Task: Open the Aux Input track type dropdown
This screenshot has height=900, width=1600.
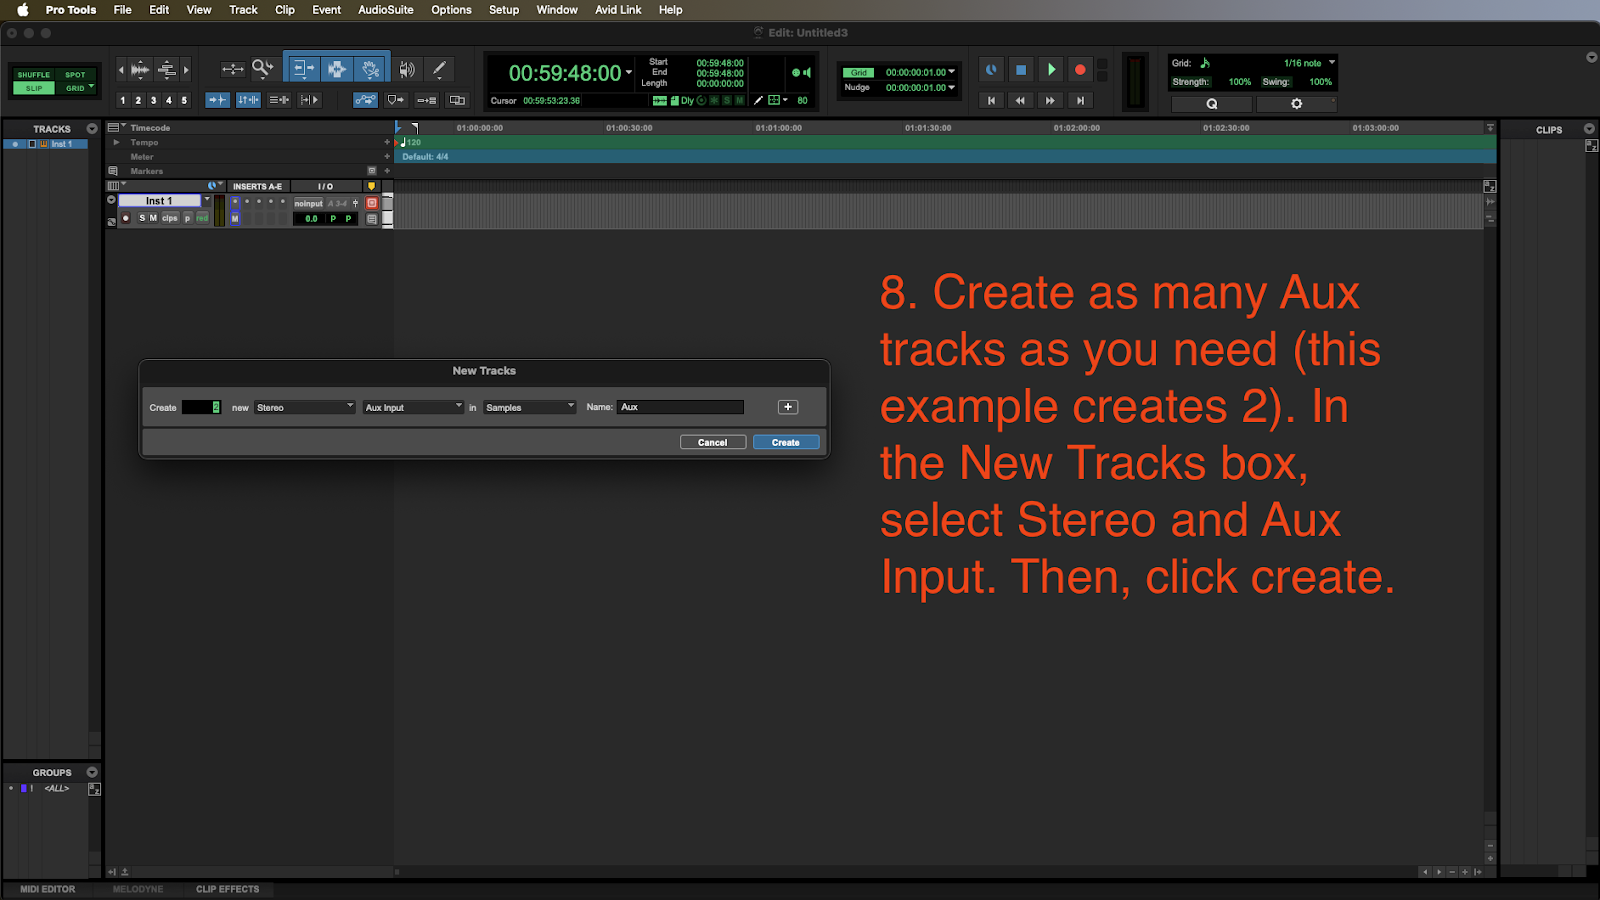Action: click(x=414, y=407)
